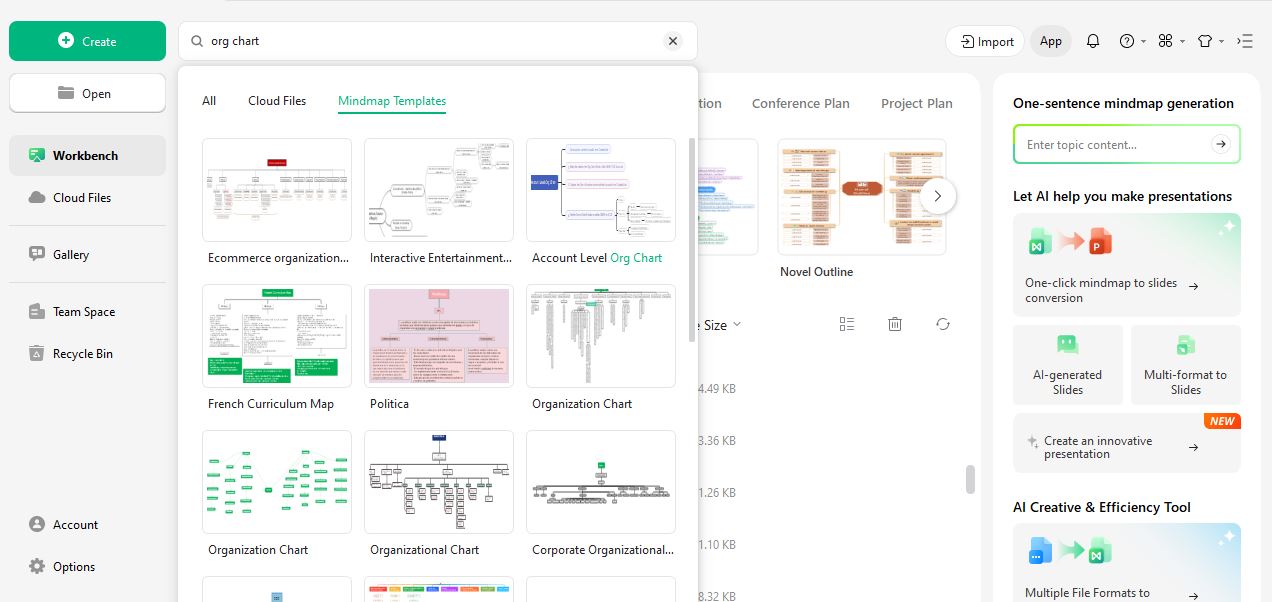Click the search magnifier icon

point(195,41)
